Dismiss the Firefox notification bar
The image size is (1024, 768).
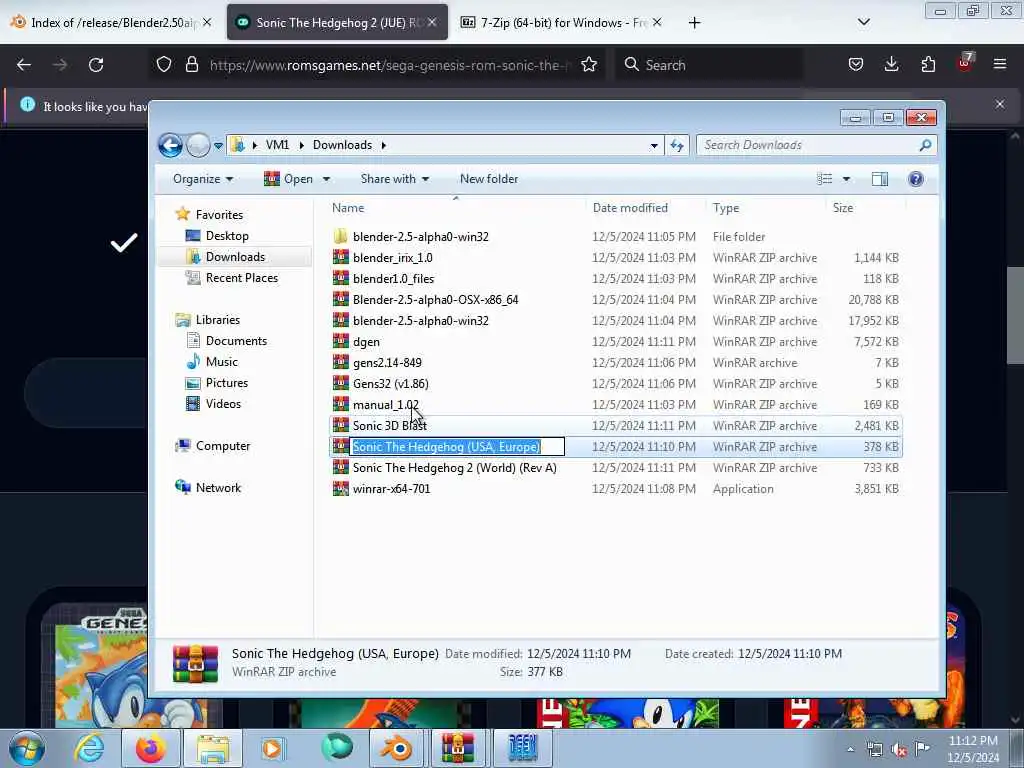pyautogui.click(x=1000, y=104)
